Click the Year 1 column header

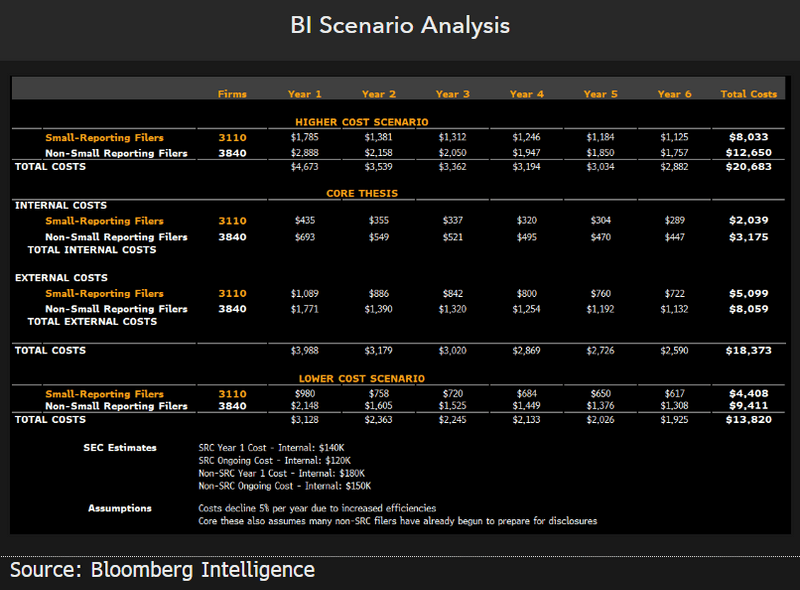point(304,94)
